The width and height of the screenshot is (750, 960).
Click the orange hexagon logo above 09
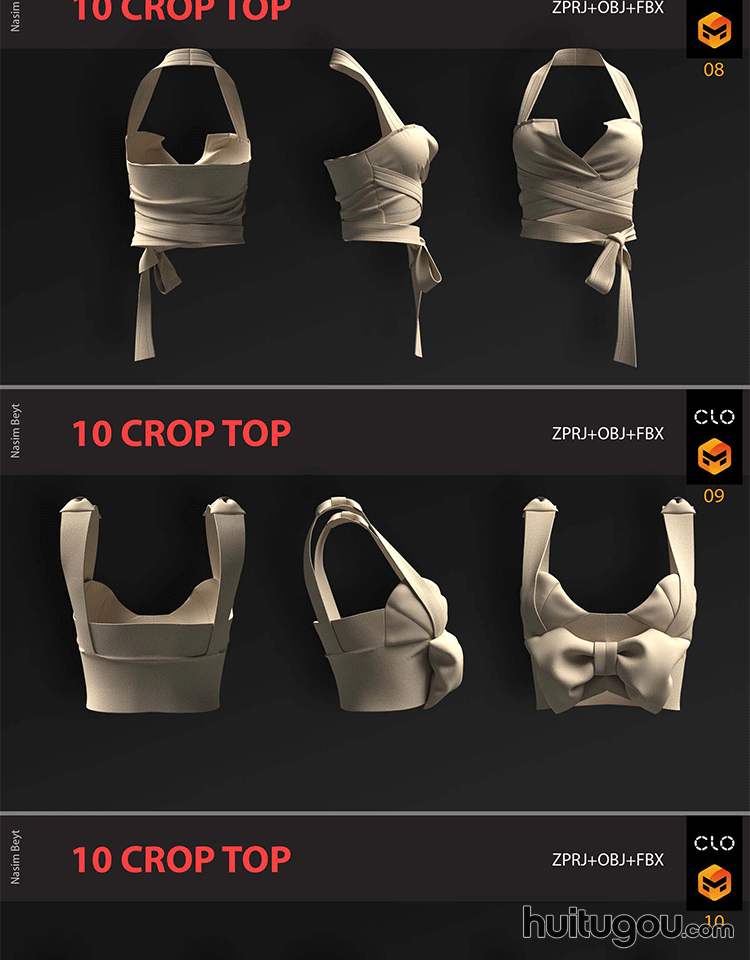714,456
